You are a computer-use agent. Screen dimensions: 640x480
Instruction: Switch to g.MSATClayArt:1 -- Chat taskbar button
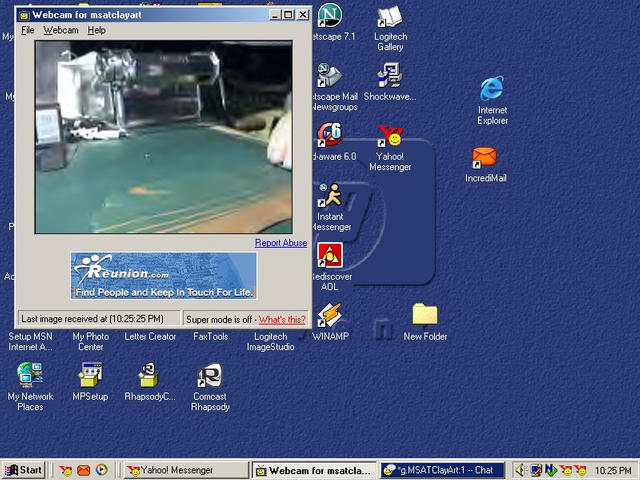(x=442, y=471)
